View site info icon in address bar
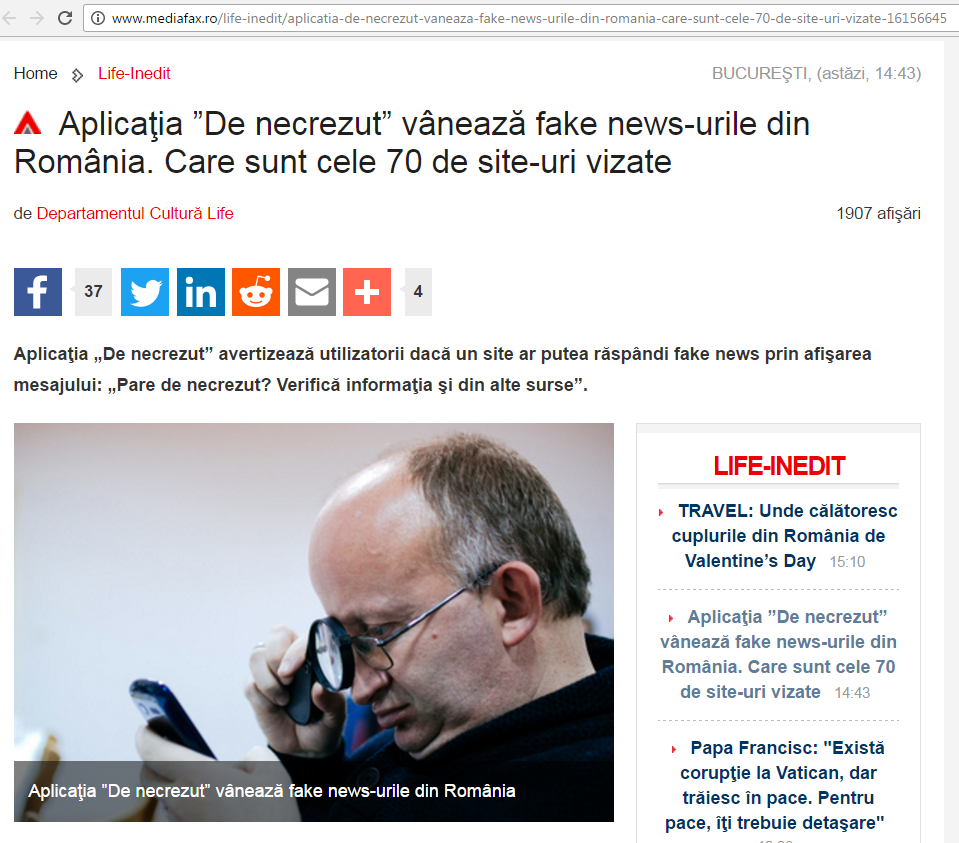This screenshot has width=959, height=843. click(x=97, y=18)
